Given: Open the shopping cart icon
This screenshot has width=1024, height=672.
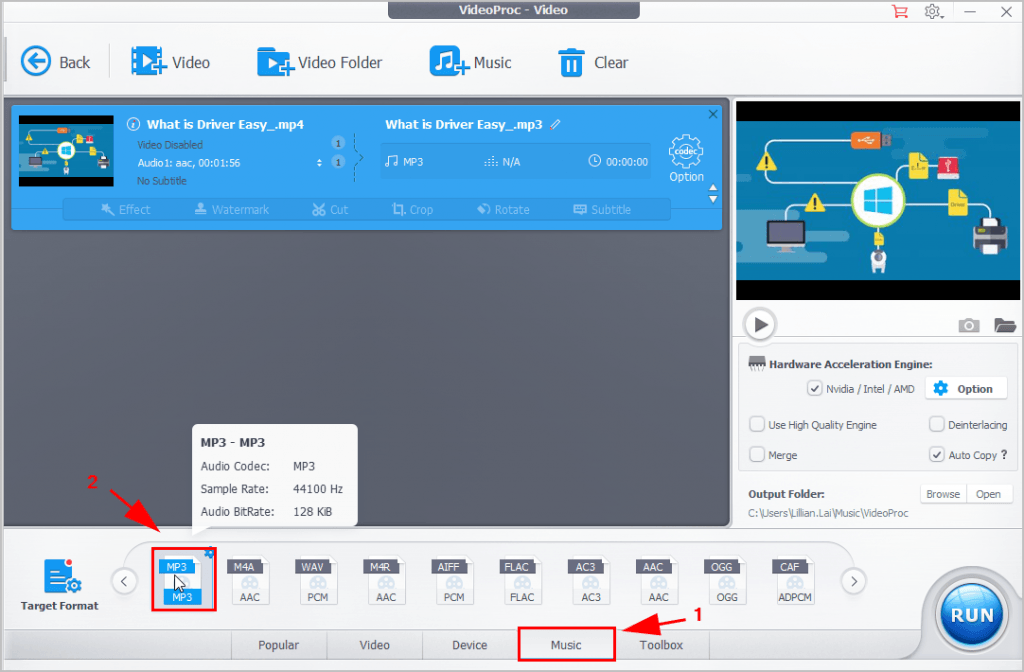Looking at the screenshot, I should [x=900, y=11].
